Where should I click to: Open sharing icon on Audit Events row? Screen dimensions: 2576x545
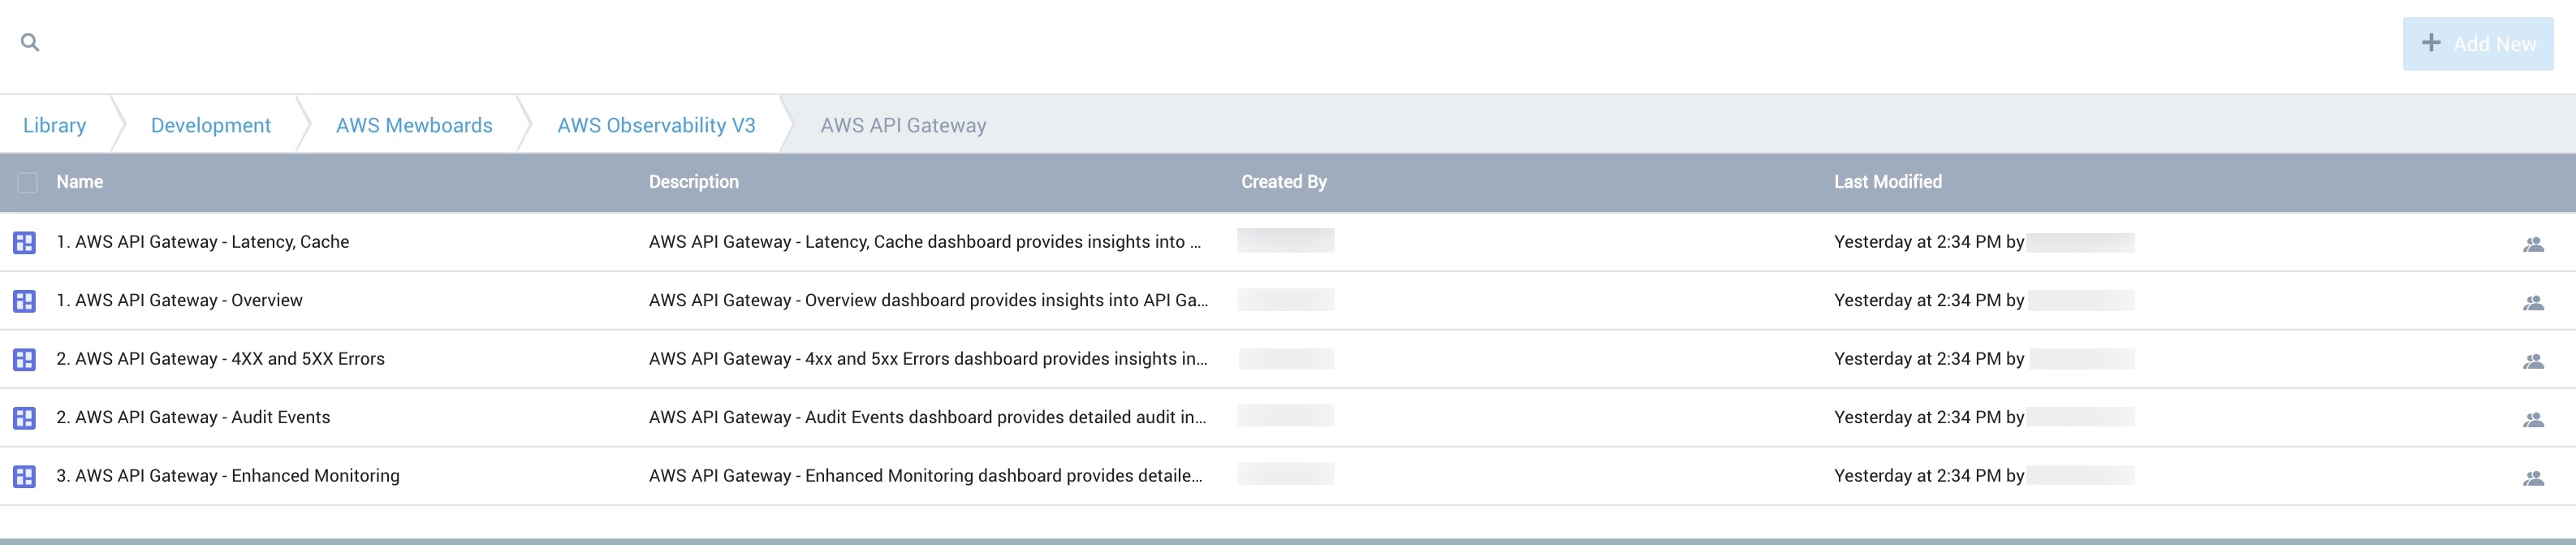[2532, 419]
